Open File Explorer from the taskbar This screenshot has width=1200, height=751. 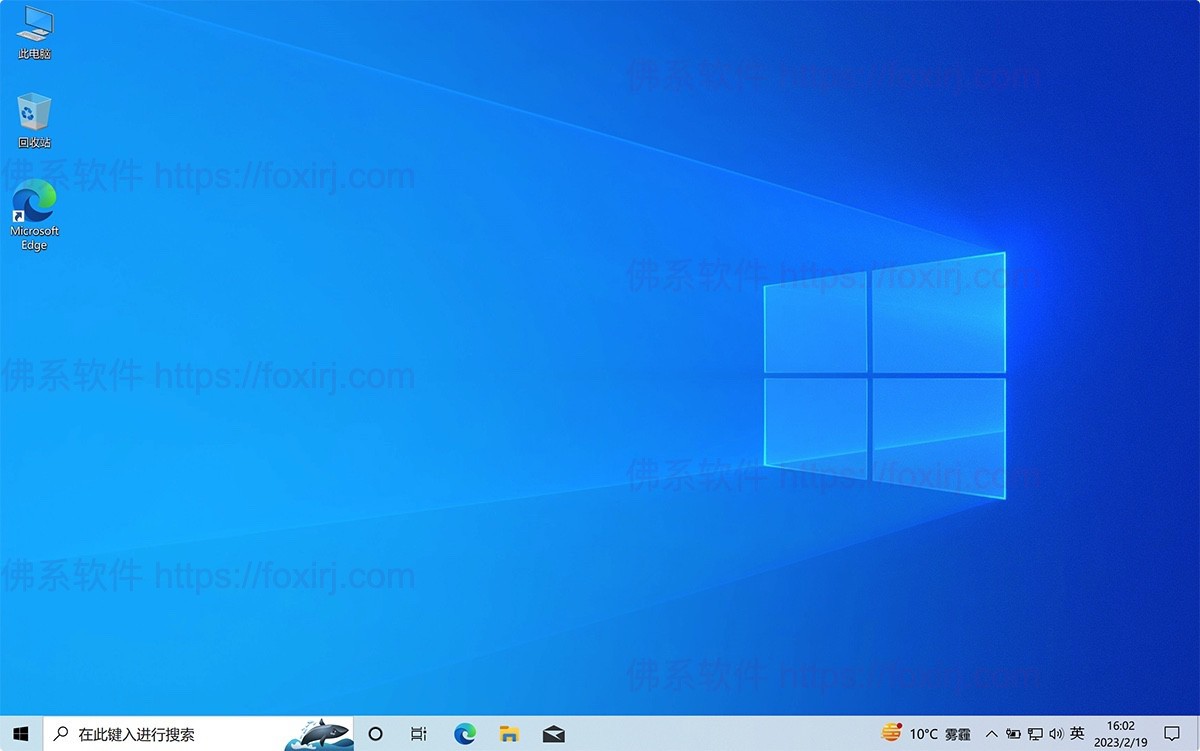pyautogui.click(x=509, y=733)
